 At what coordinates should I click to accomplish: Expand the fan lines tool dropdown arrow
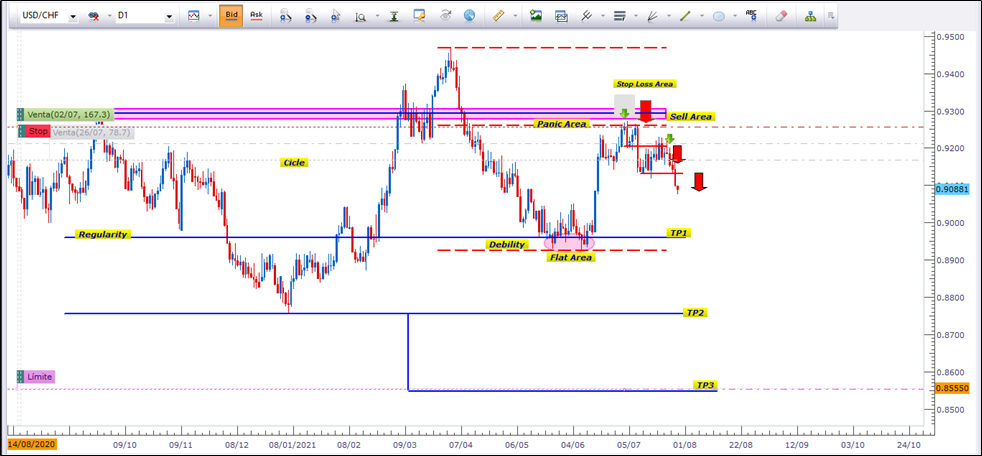(x=670, y=18)
